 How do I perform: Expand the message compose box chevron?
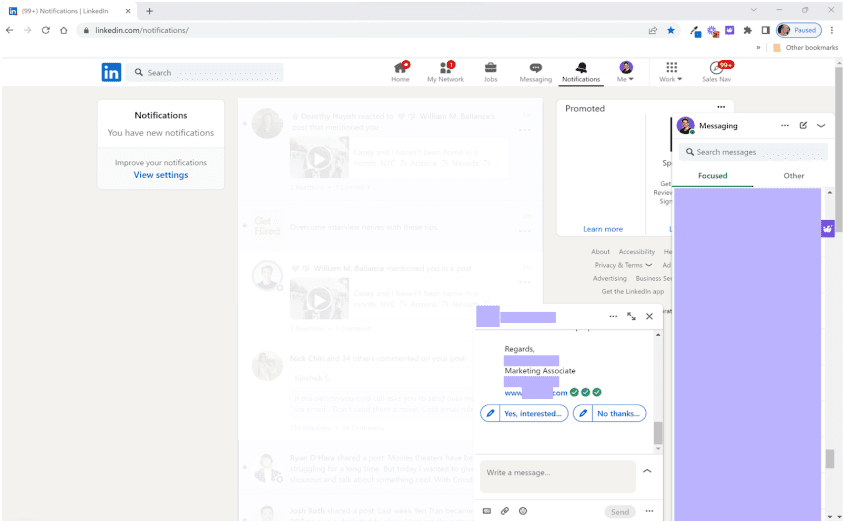(x=647, y=471)
